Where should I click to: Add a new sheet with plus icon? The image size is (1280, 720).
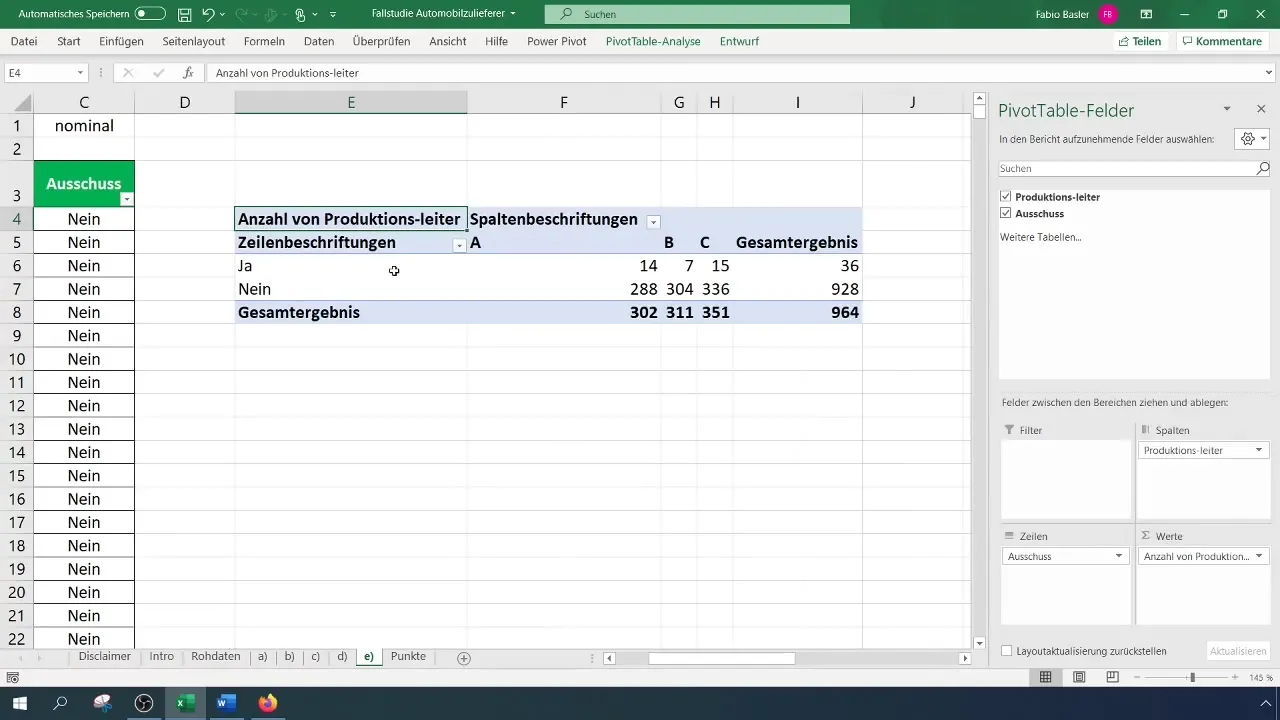point(464,658)
